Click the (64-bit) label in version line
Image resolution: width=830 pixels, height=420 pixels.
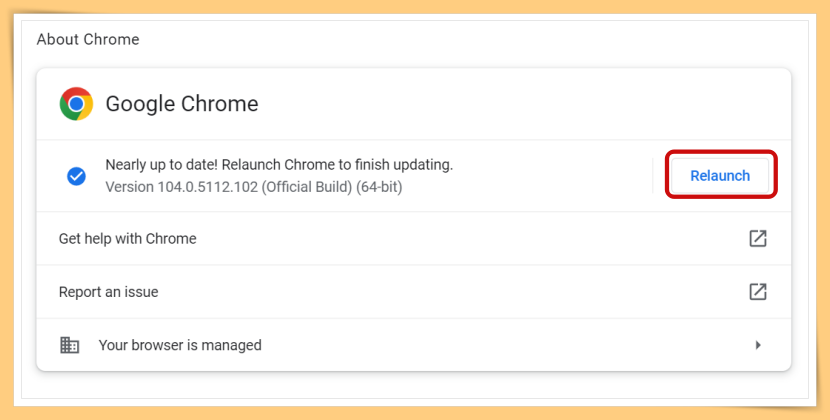pyautogui.click(x=379, y=187)
